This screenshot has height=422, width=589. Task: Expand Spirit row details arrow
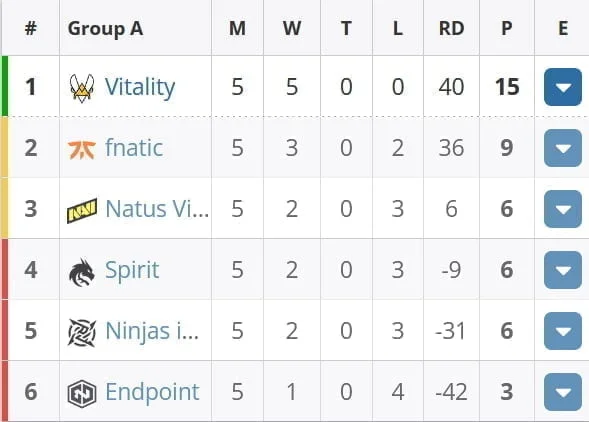tap(563, 270)
